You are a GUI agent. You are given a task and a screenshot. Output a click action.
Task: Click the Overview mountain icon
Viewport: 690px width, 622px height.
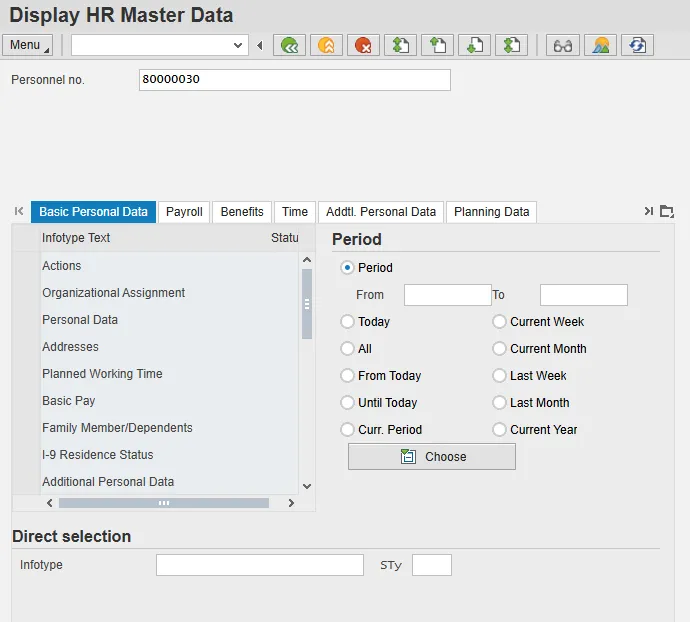tap(600, 45)
